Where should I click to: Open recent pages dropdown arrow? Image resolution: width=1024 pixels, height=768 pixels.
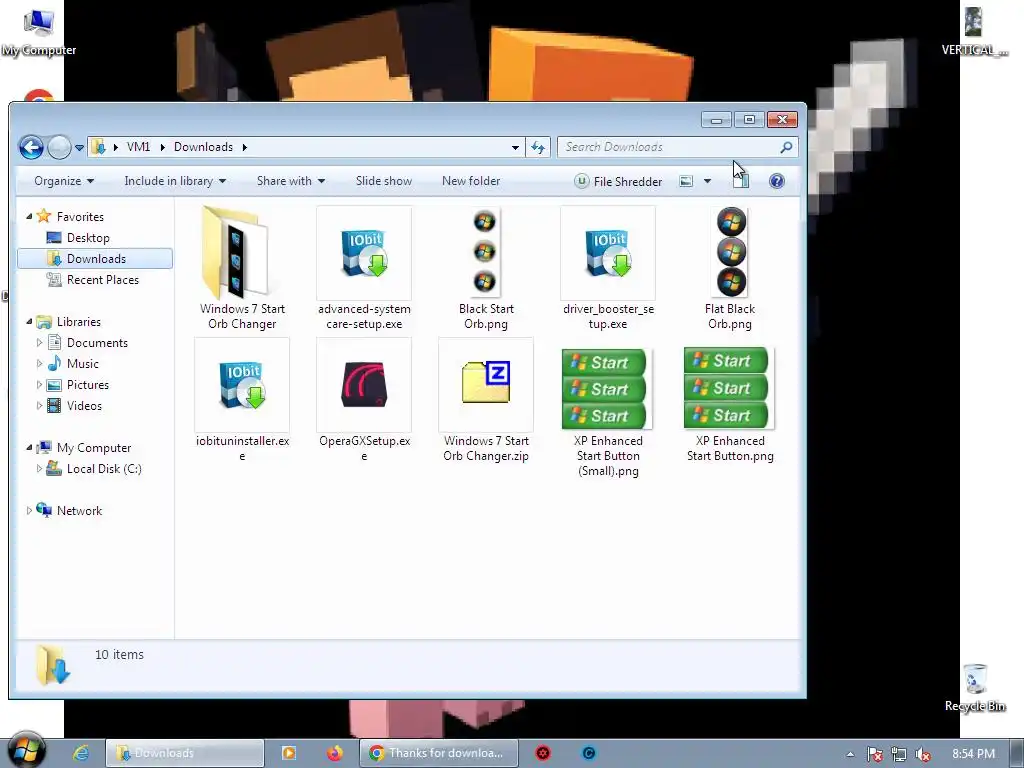pos(79,148)
